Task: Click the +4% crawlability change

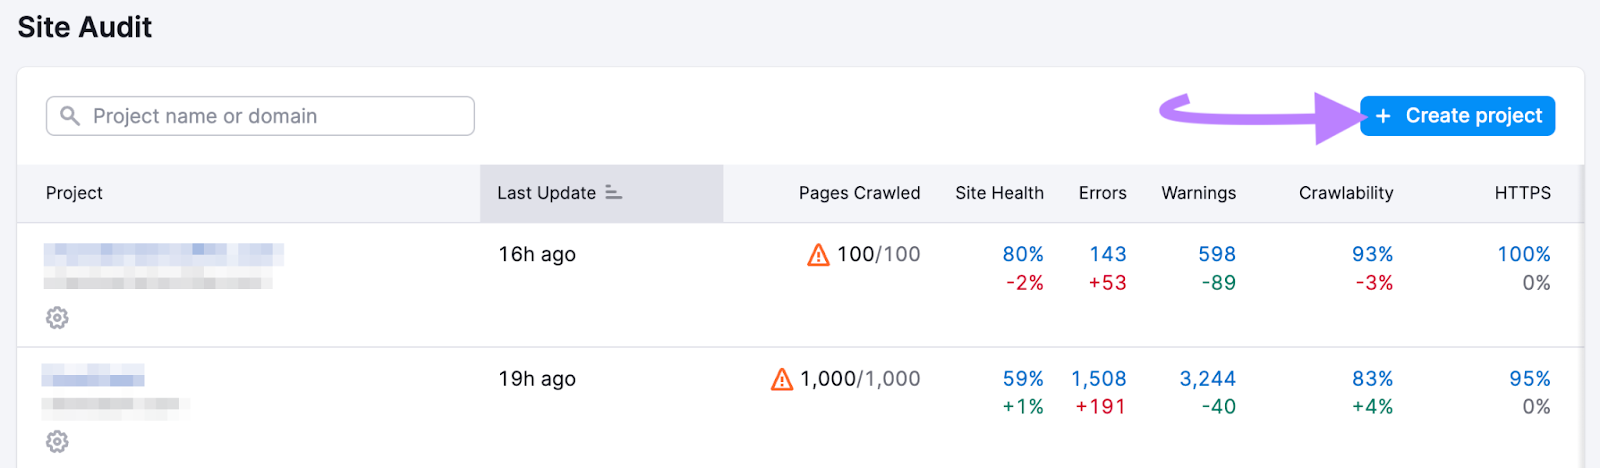Action: coord(1372,407)
